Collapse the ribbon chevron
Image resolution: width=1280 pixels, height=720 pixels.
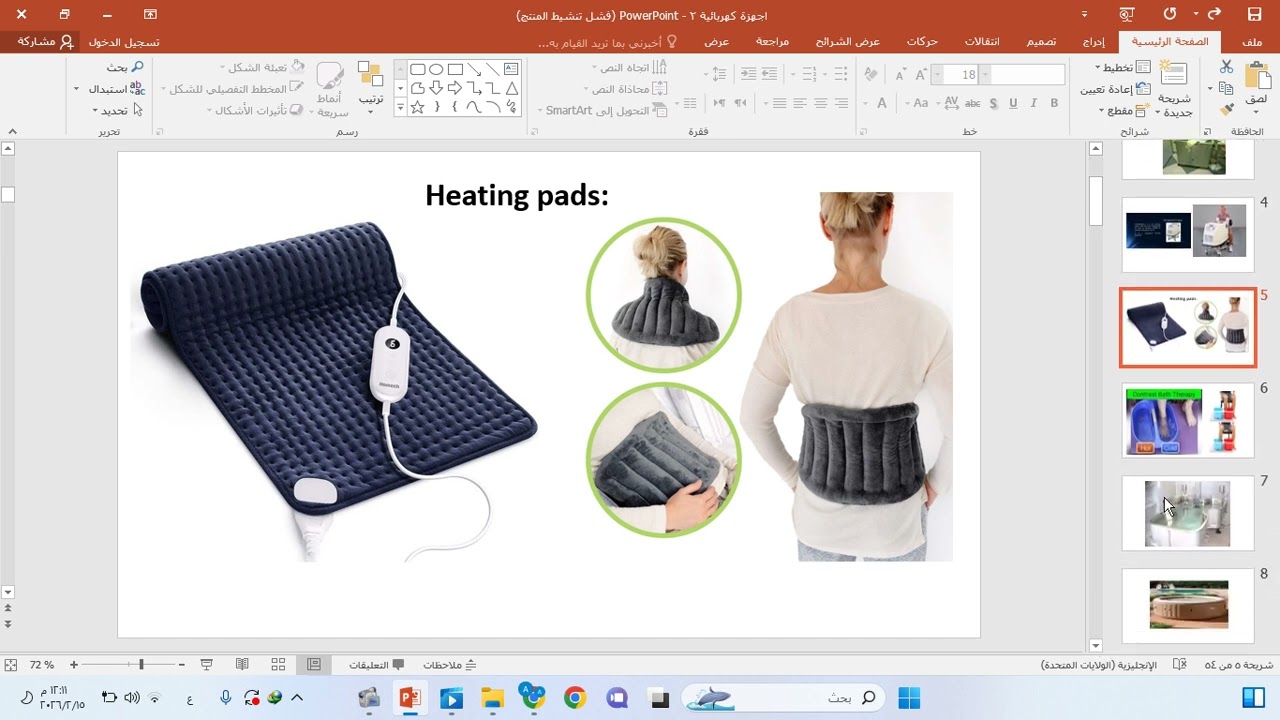click(x=12, y=131)
